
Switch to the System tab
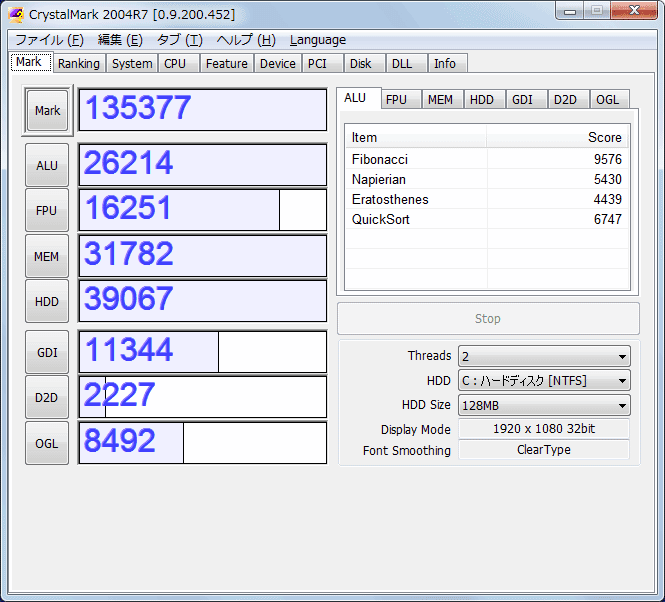point(132,64)
